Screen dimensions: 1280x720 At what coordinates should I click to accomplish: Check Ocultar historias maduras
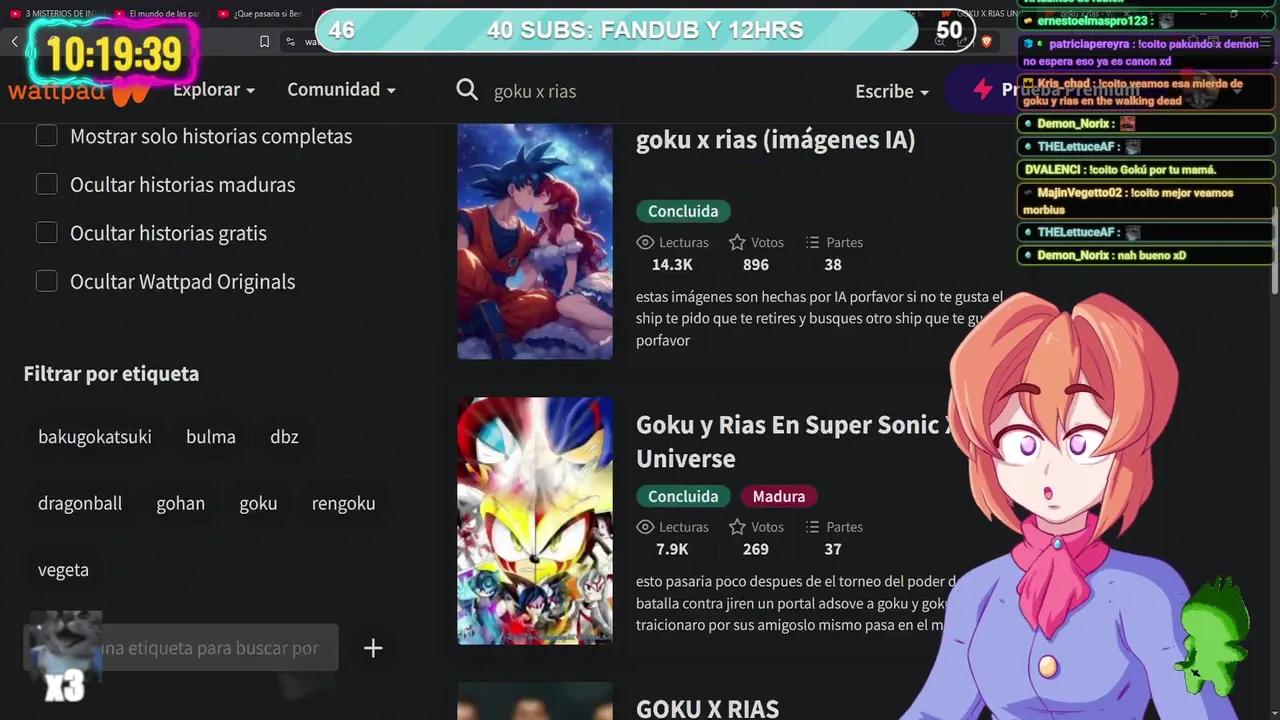(x=47, y=184)
